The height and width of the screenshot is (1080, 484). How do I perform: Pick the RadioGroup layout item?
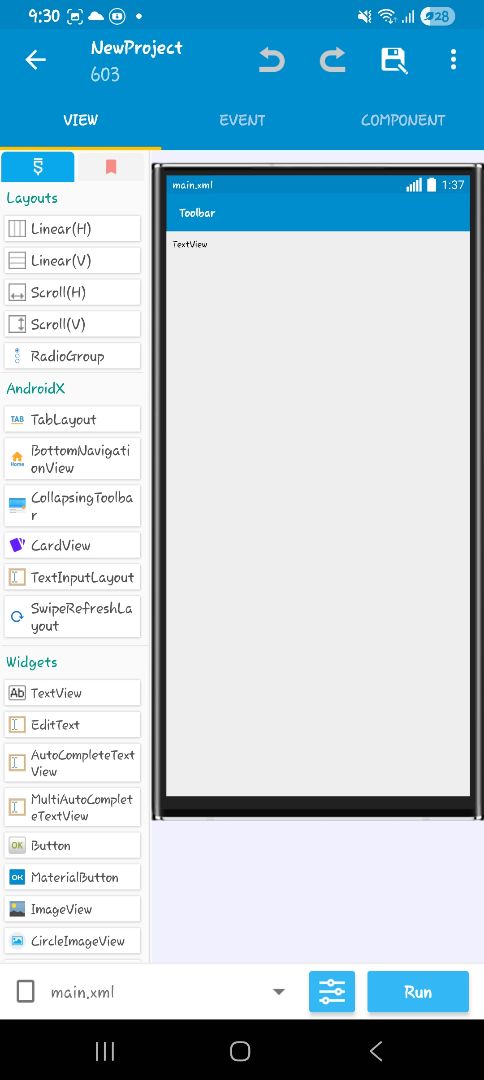pos(72,356)
